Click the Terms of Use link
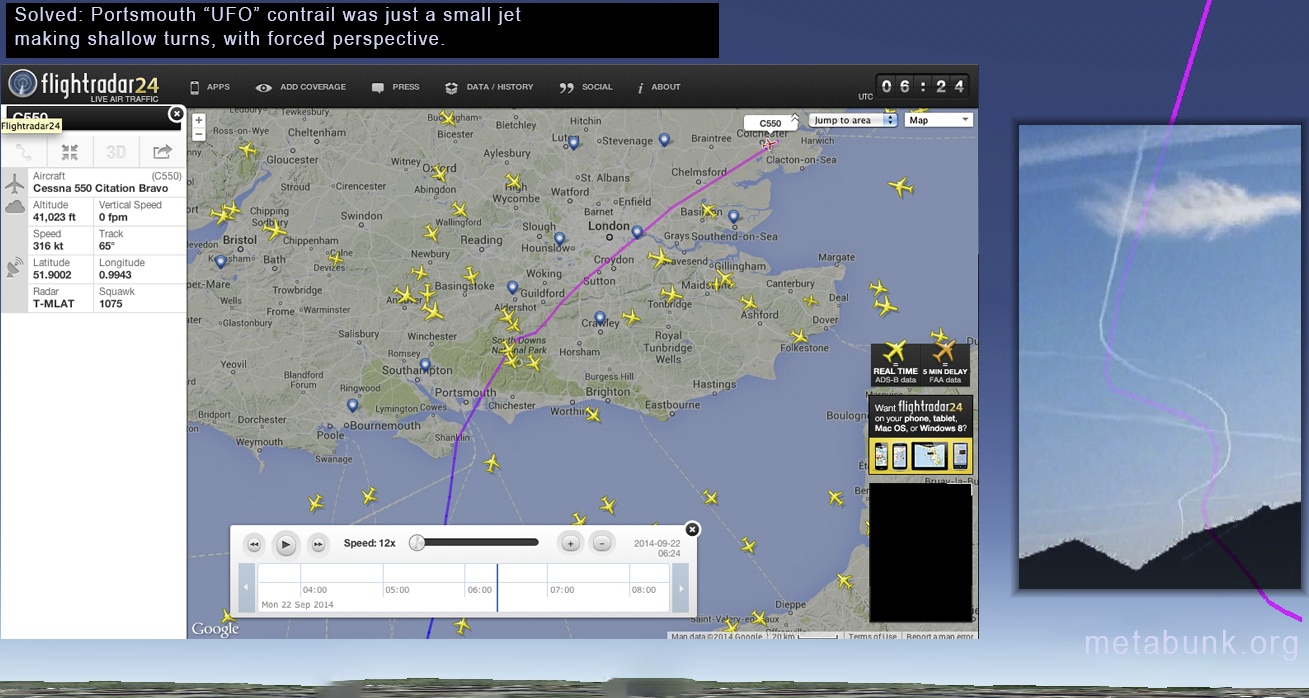 pos(873,636)
